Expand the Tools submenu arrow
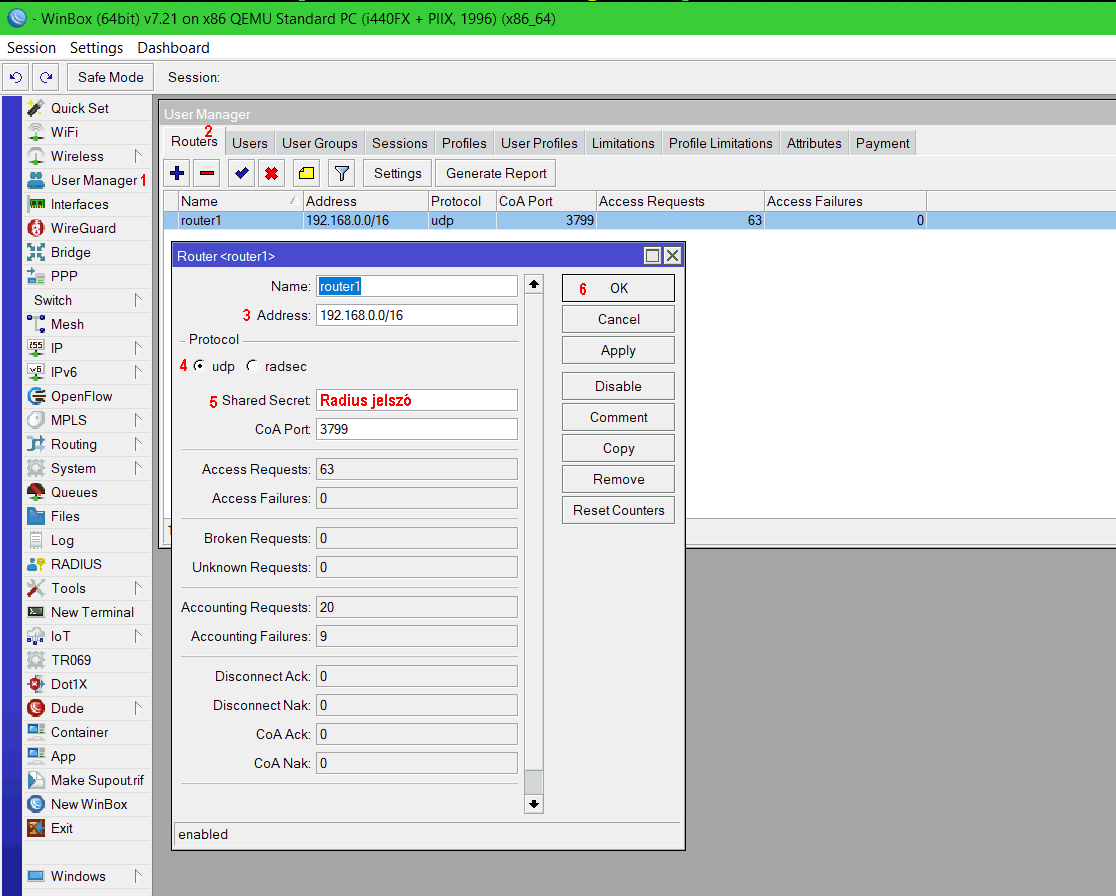 click(138, 588)
